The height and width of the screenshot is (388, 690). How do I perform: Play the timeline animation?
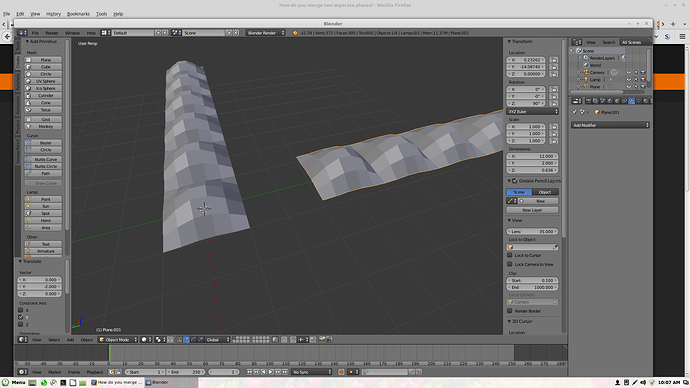tap(271, 372)
